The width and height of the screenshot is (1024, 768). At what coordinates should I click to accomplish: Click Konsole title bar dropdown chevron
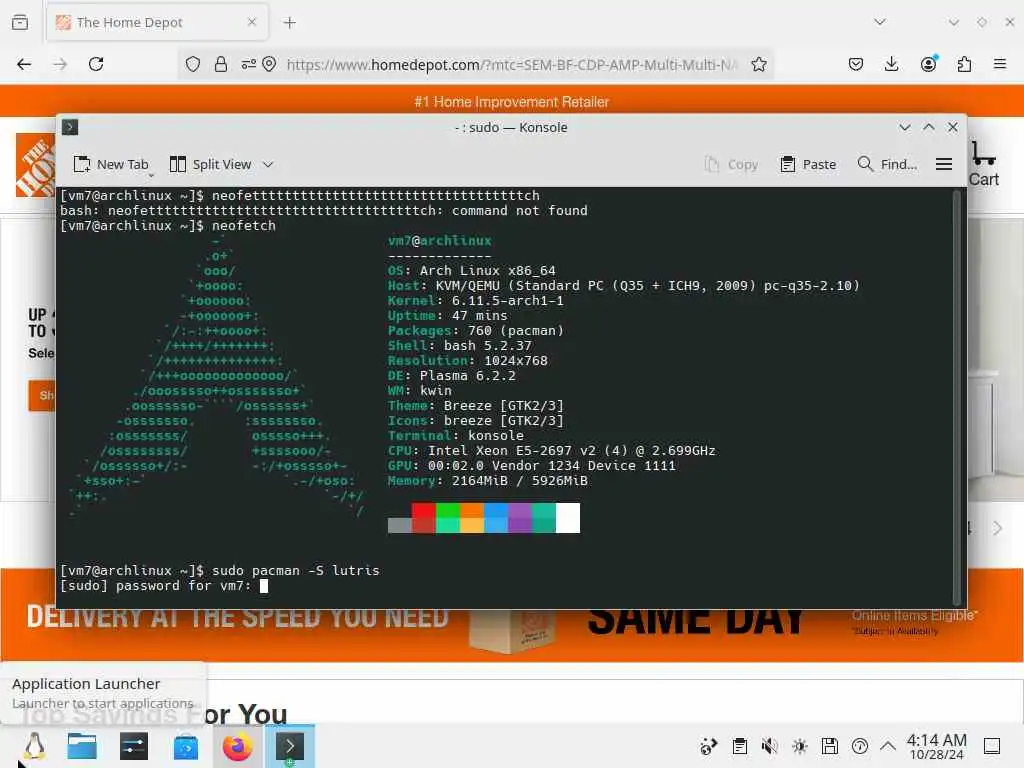904,127
